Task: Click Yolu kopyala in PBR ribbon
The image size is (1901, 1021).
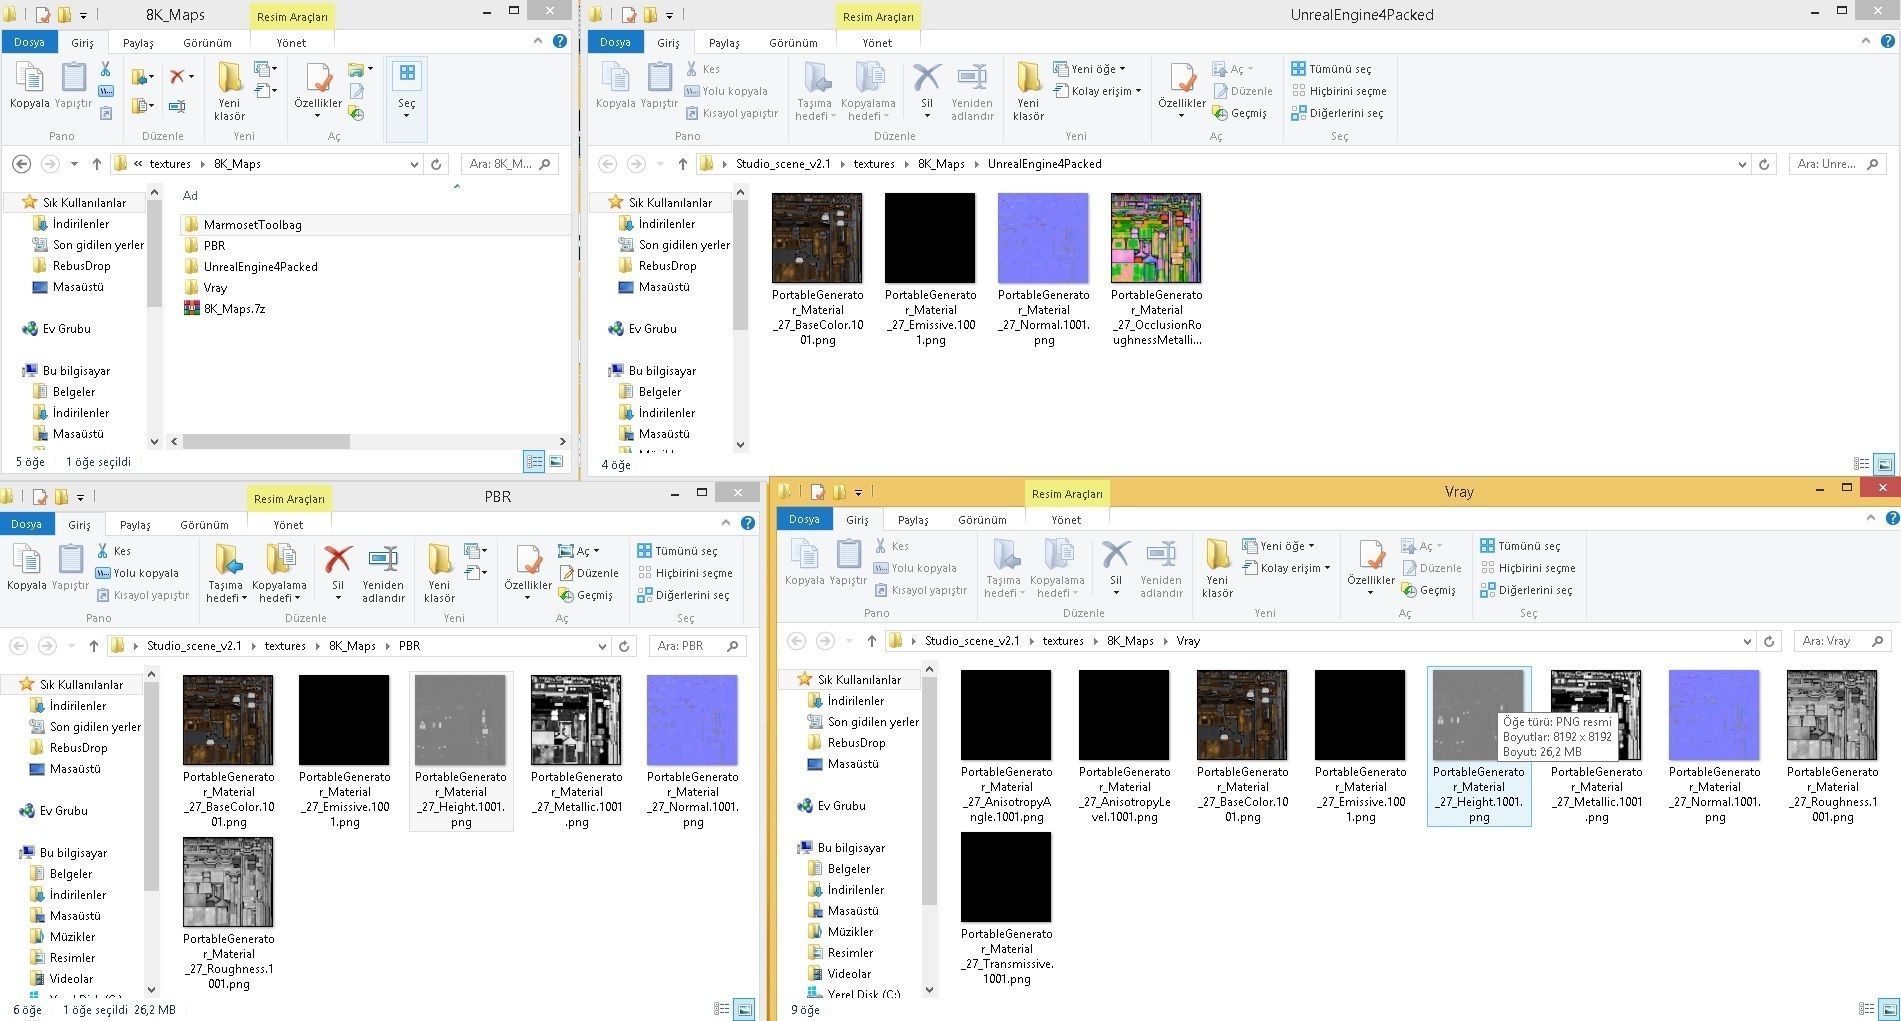Action: pos(137,573)
